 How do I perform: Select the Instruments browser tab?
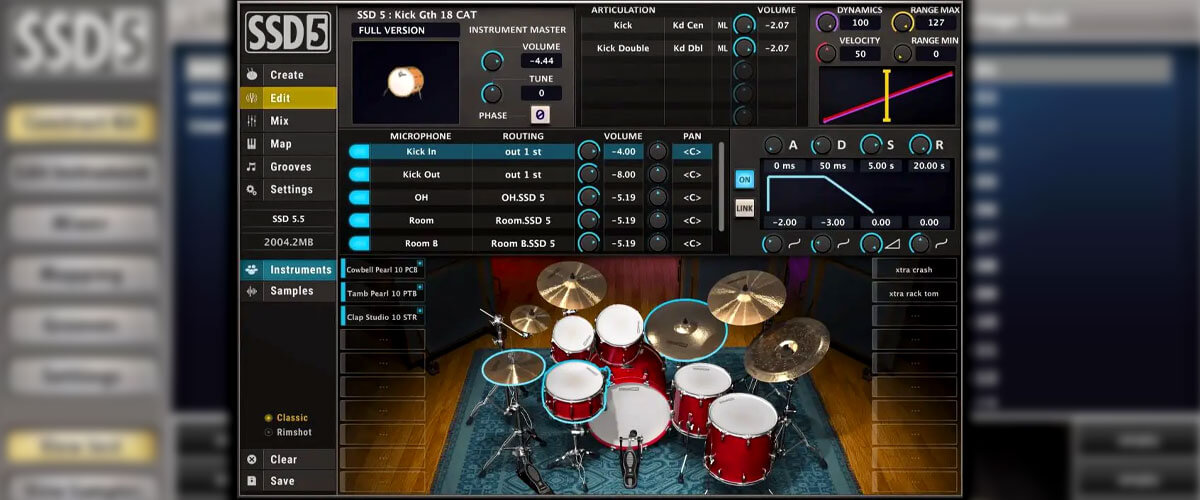coord(288,270)
